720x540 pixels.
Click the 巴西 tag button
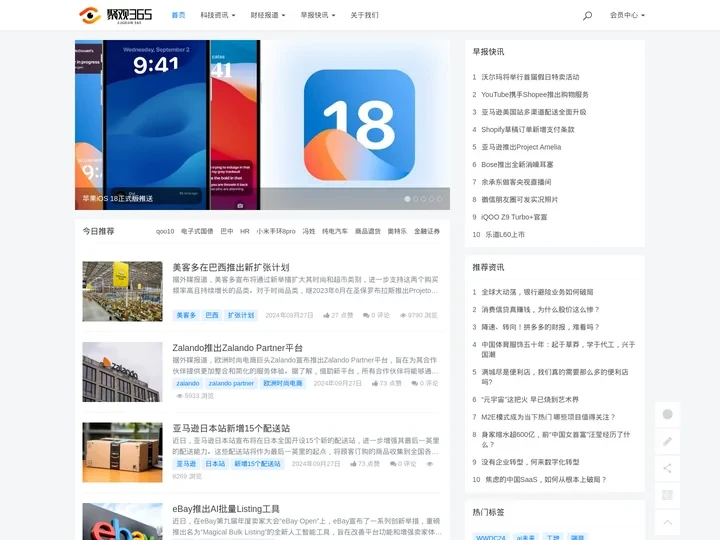[212, 315]
